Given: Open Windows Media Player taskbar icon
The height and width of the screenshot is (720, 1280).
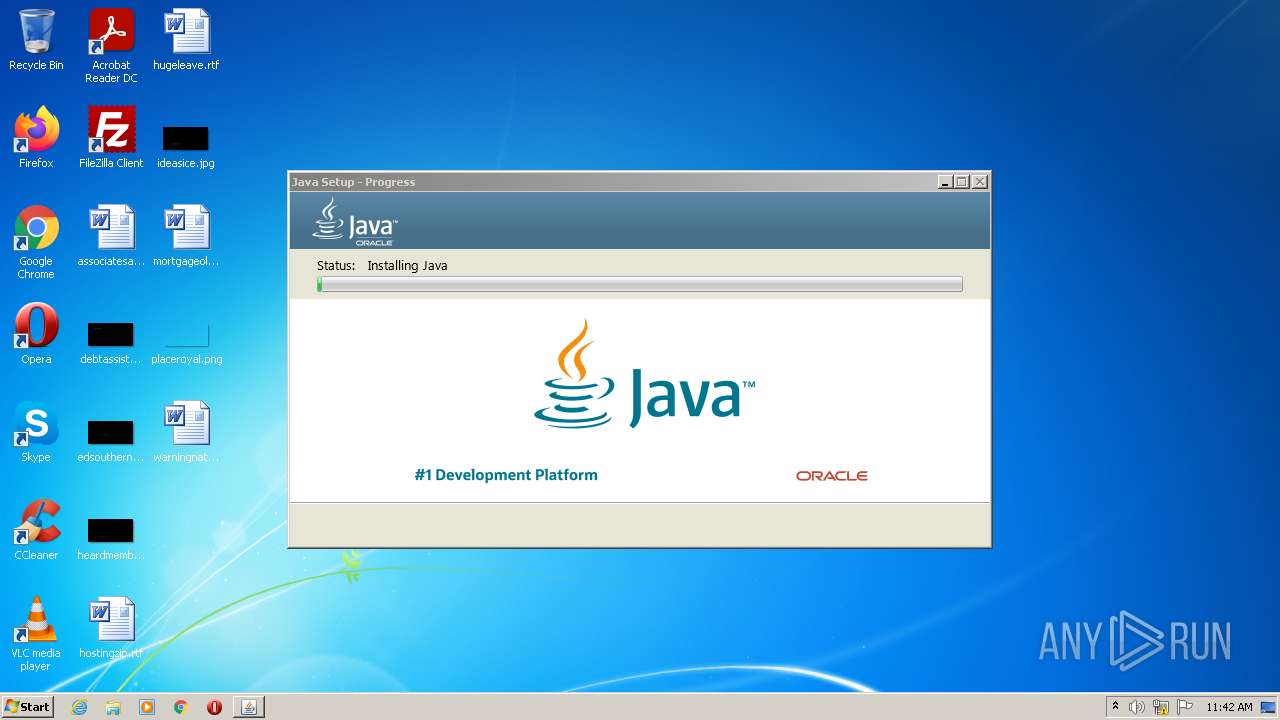Looking at the screenshot, I should coord(147,707).
